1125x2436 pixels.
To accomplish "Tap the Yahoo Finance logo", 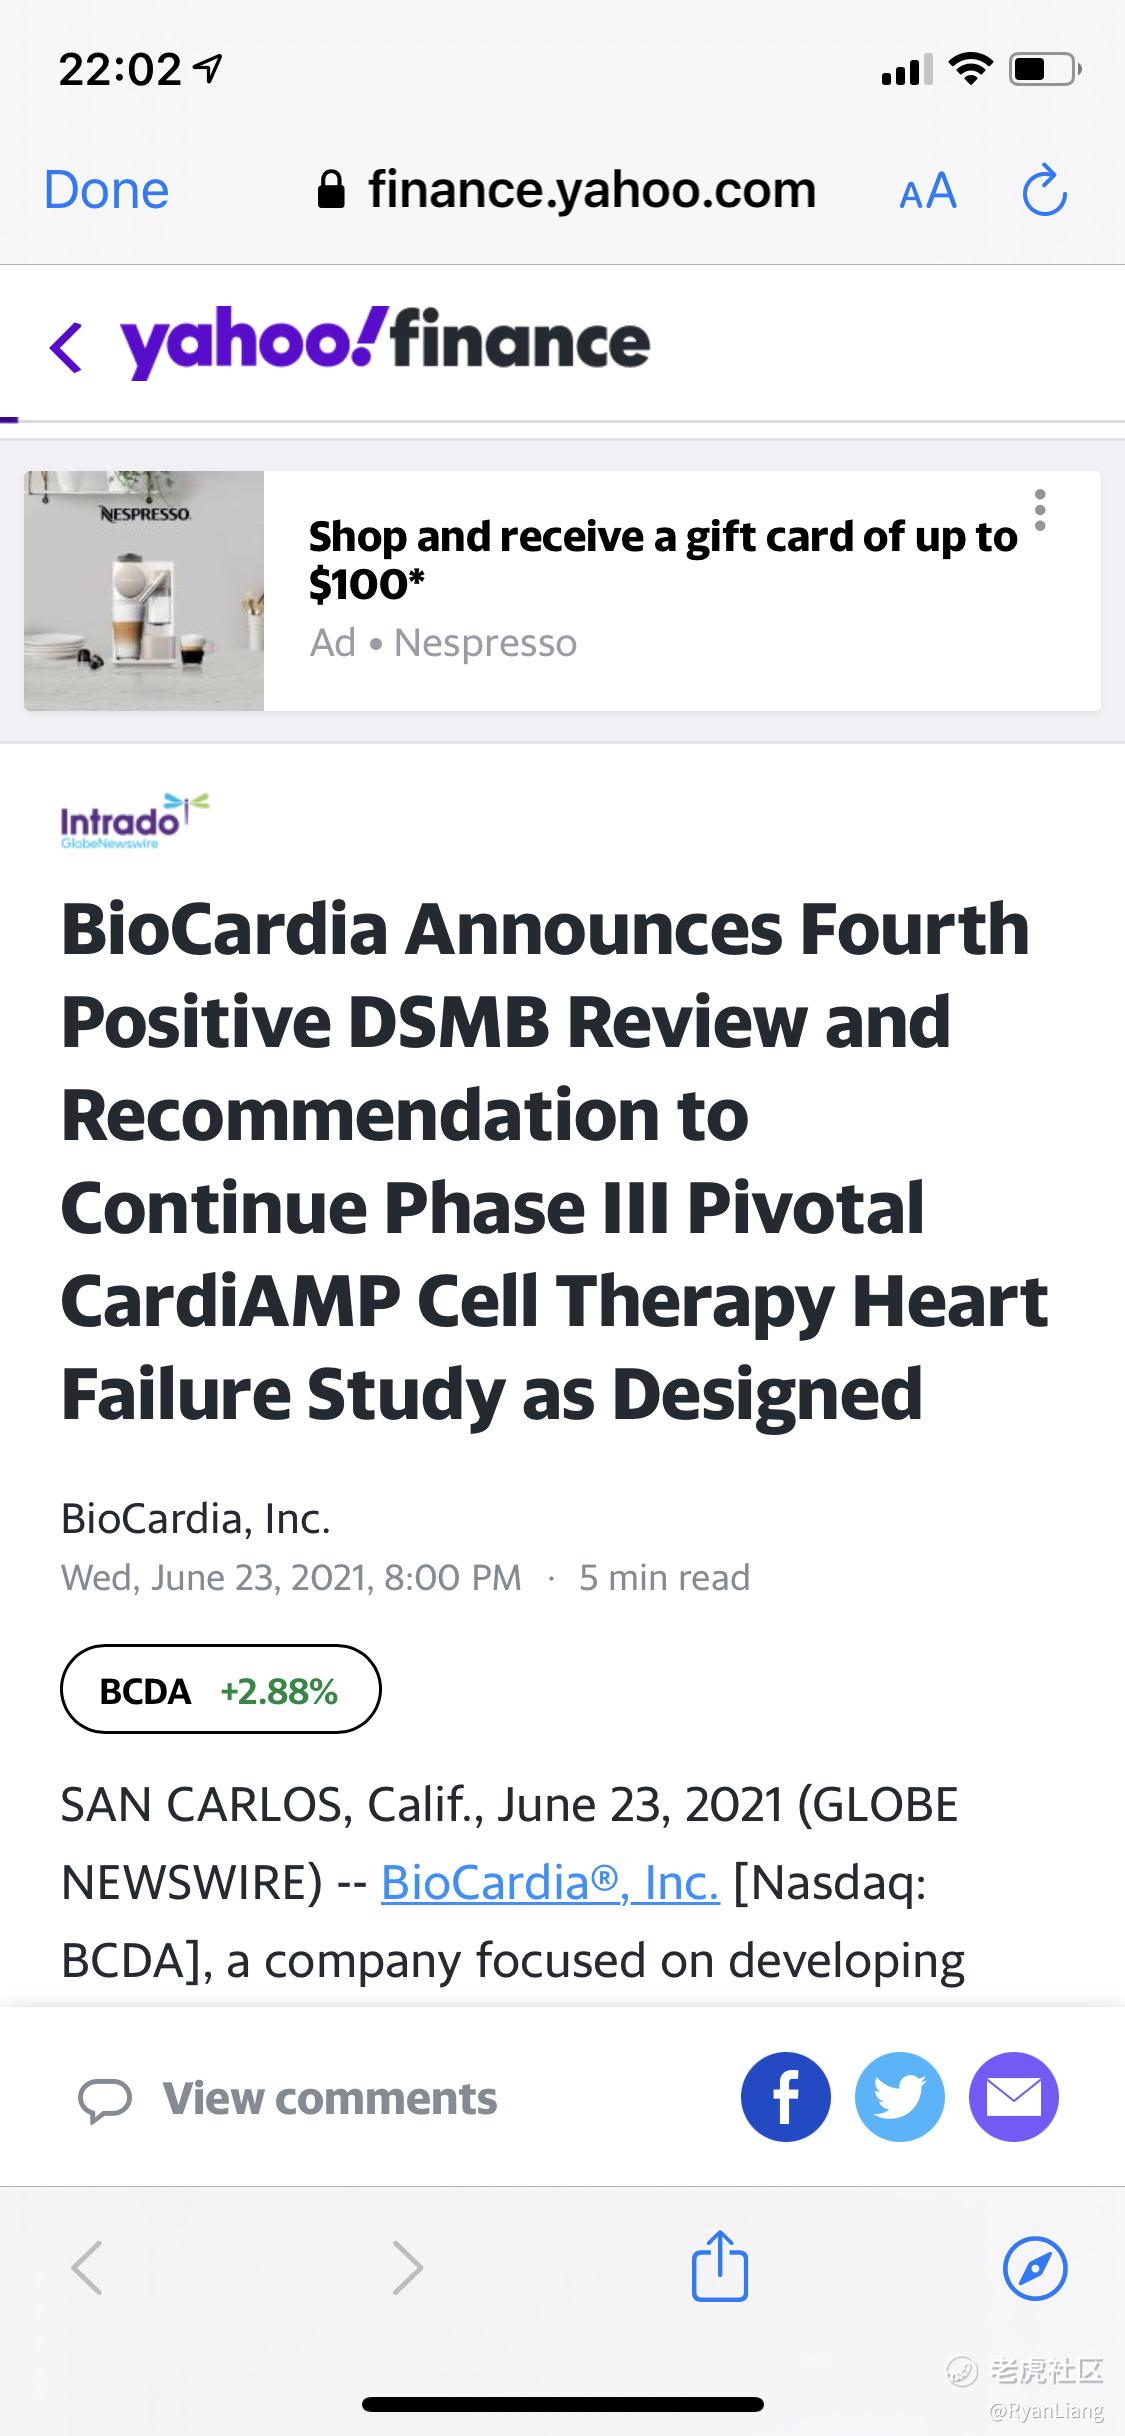I will coord(385,343).
